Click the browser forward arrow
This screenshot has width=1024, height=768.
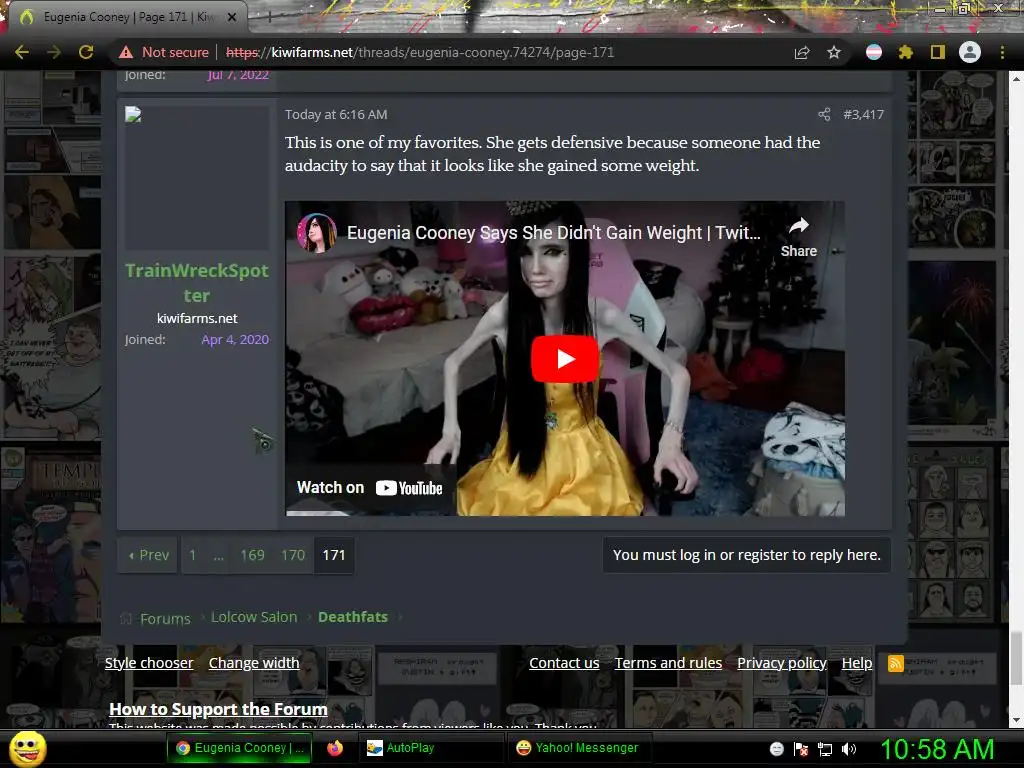(x=54, y=52)
